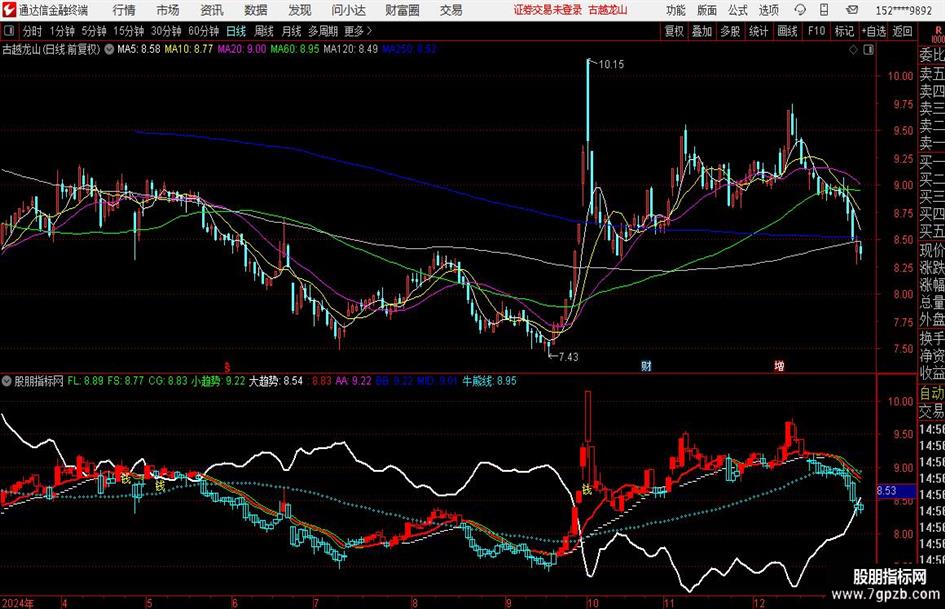Image resolution: width=945 pixels, height=609 pixels.
Task: Expand the dropdown arrow beside 古越龙山(日线 前复权)
Action: [x=109, y=49]
